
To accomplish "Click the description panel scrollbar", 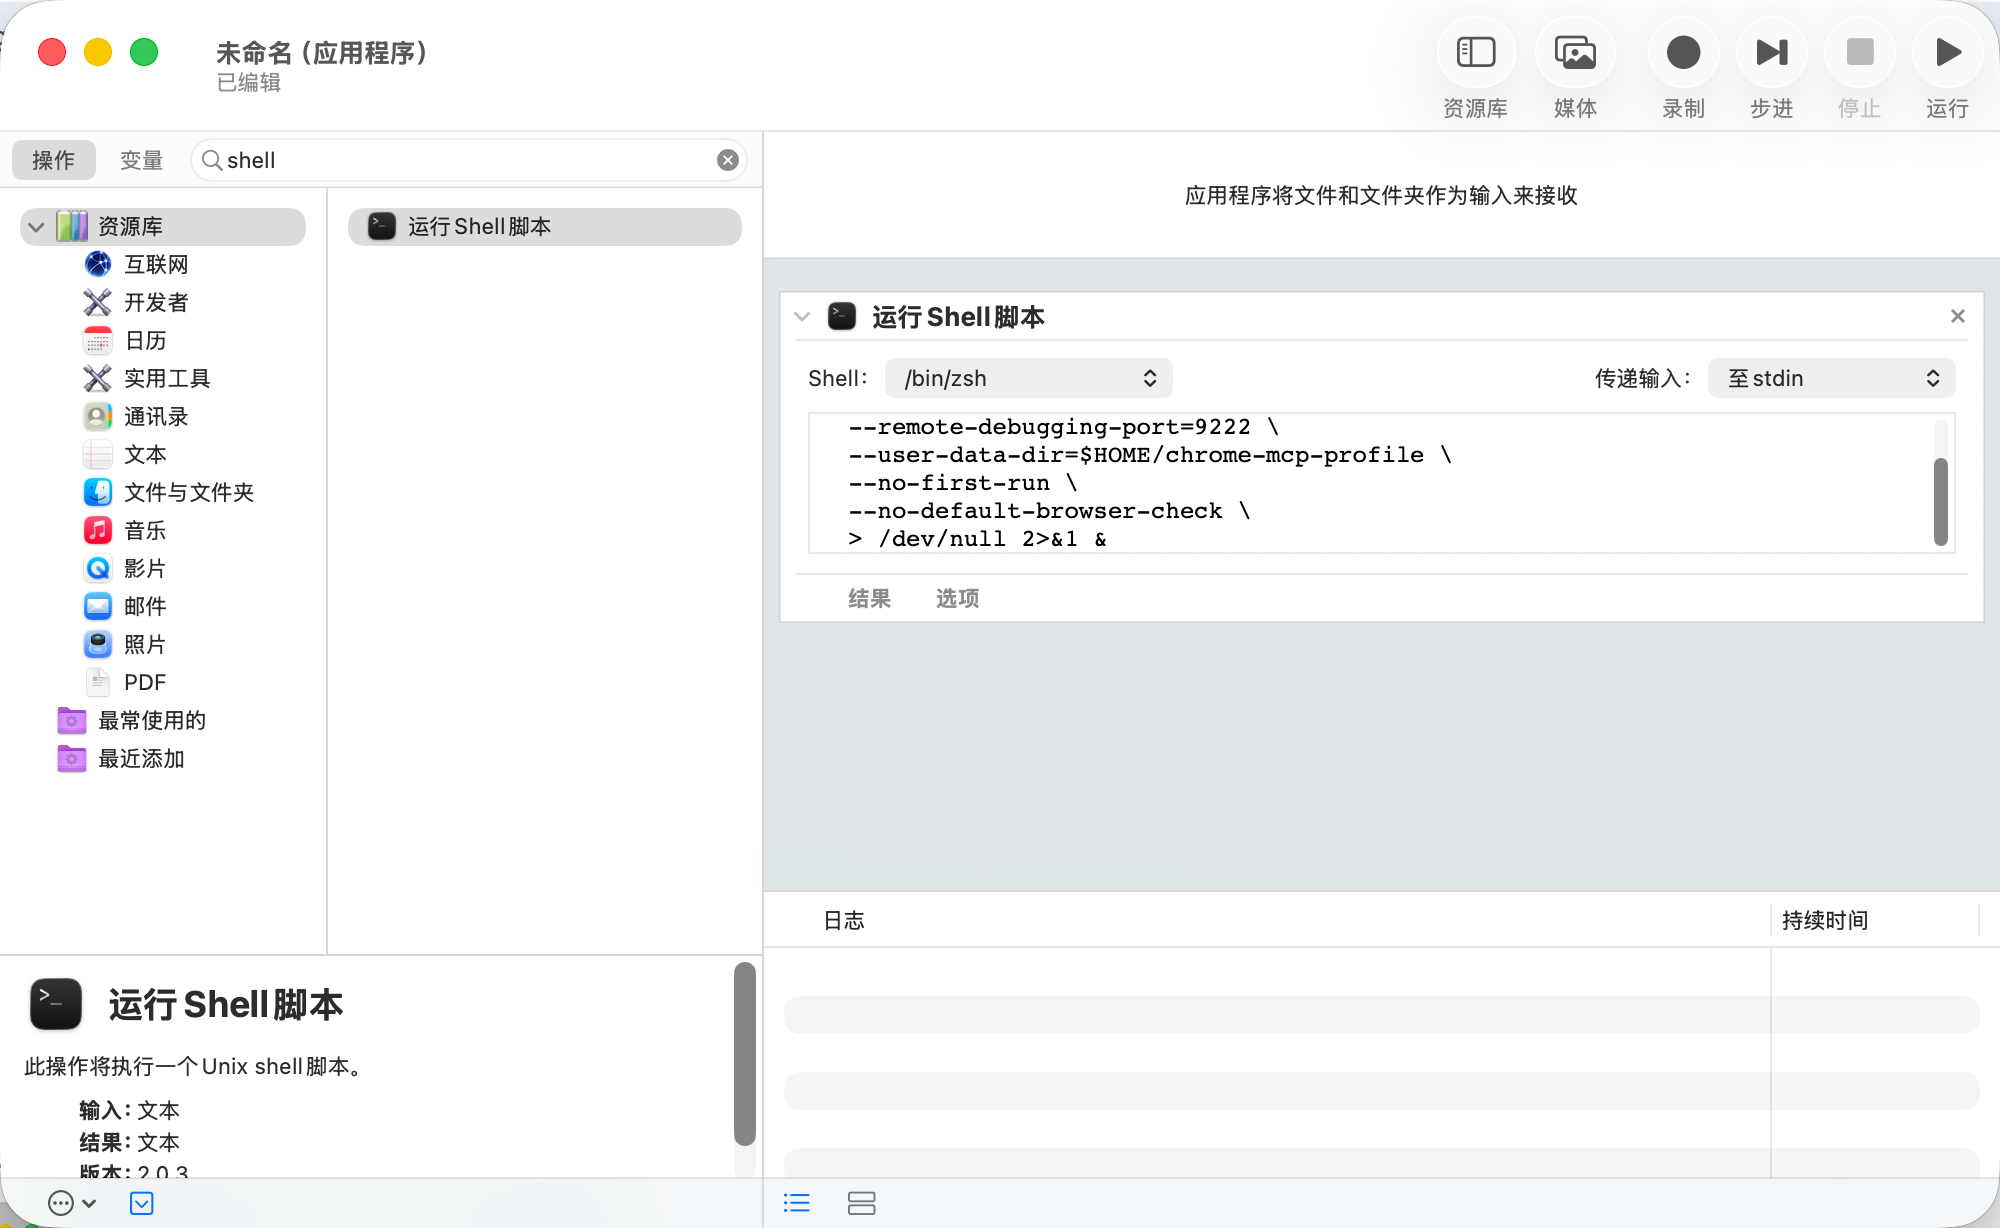I will (745, 1053).
